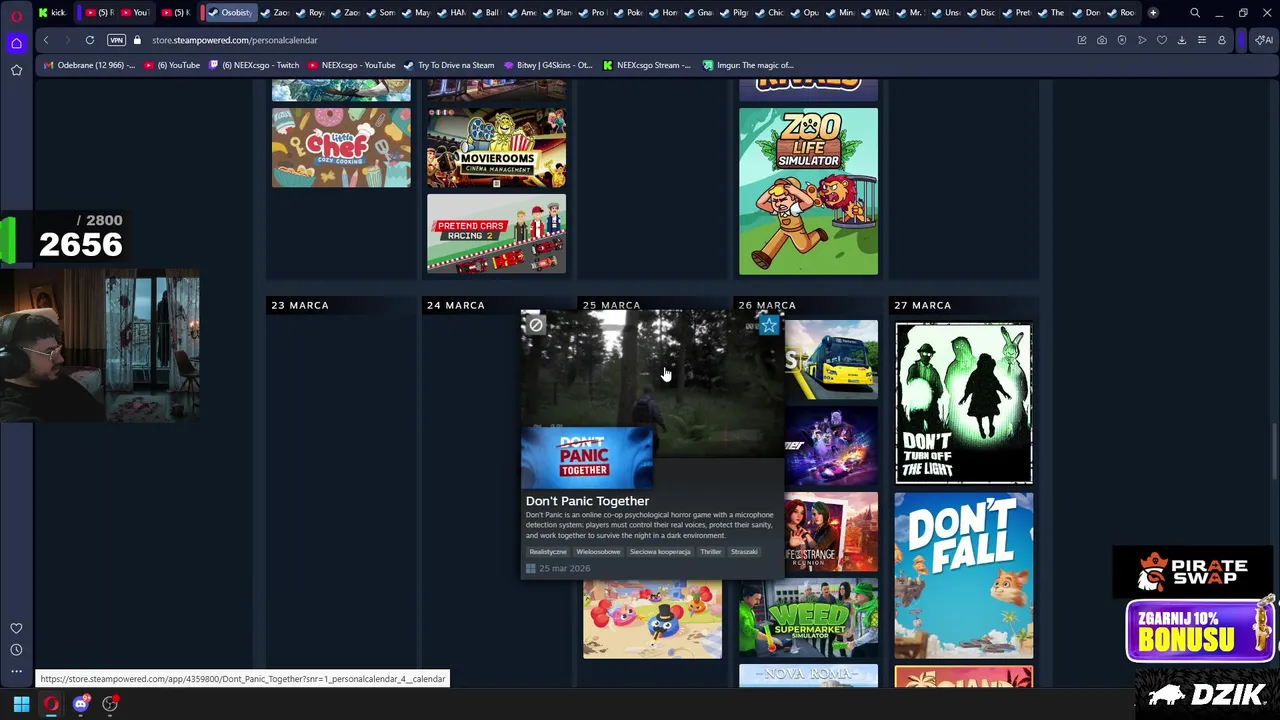Go back using the browser back arrow

[x=46, y=40]
